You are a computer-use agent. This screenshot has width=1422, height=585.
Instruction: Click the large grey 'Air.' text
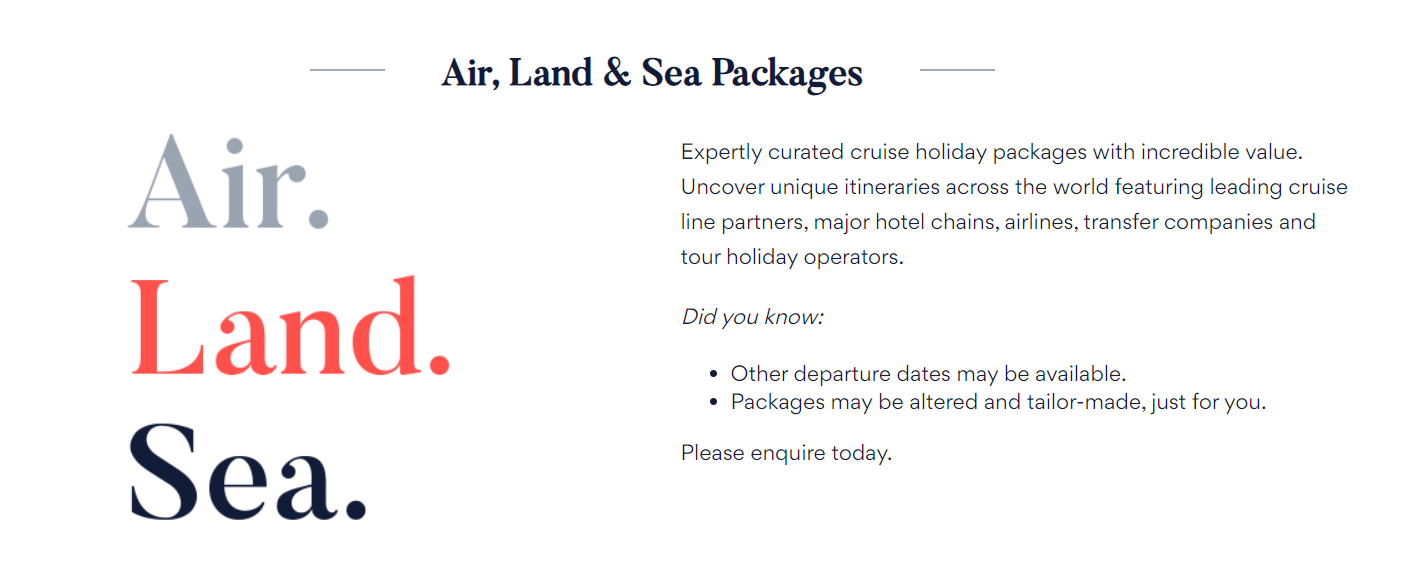tap(229, 182)
